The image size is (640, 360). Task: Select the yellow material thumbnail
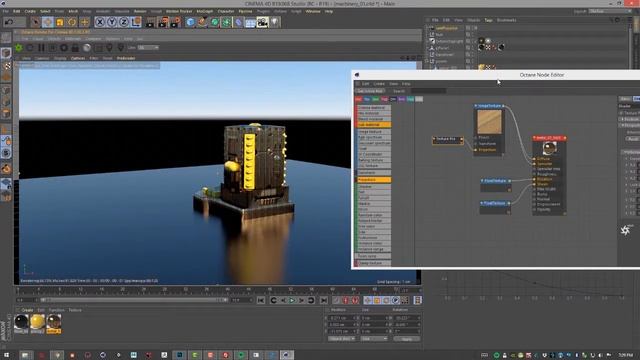pos(37,322)
